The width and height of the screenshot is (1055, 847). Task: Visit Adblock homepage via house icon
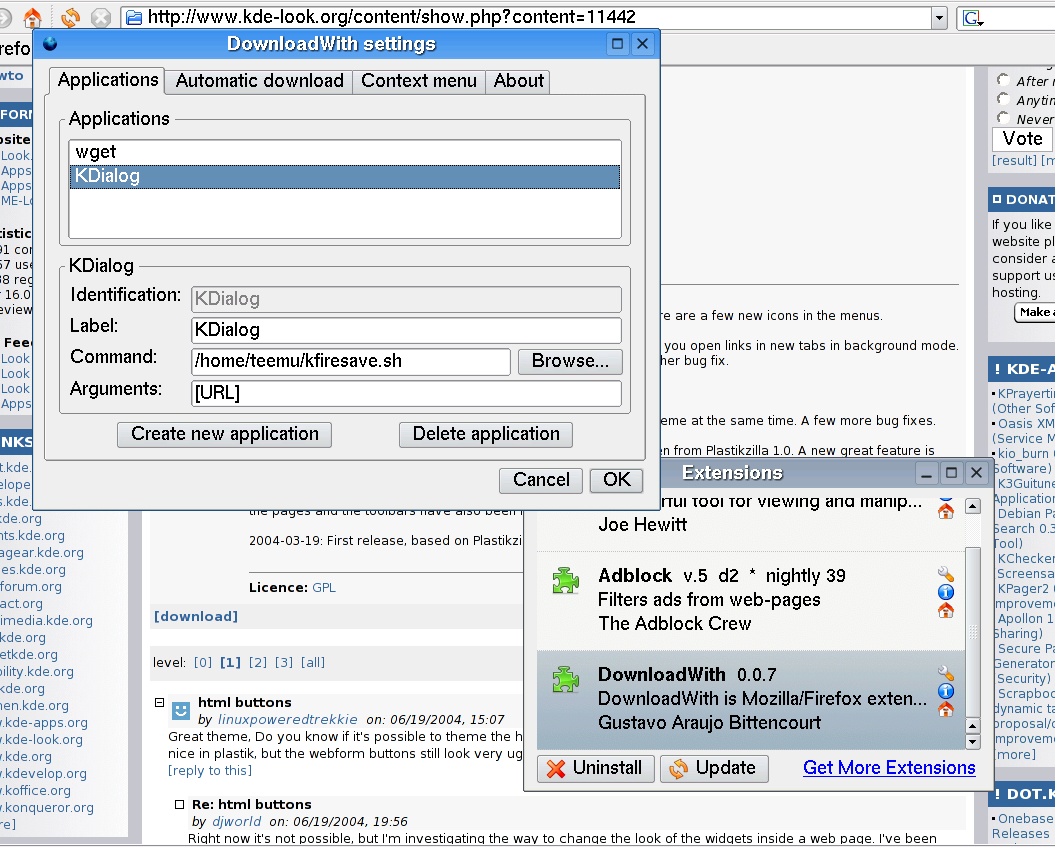pyautogui.click(x=945, y=610)
